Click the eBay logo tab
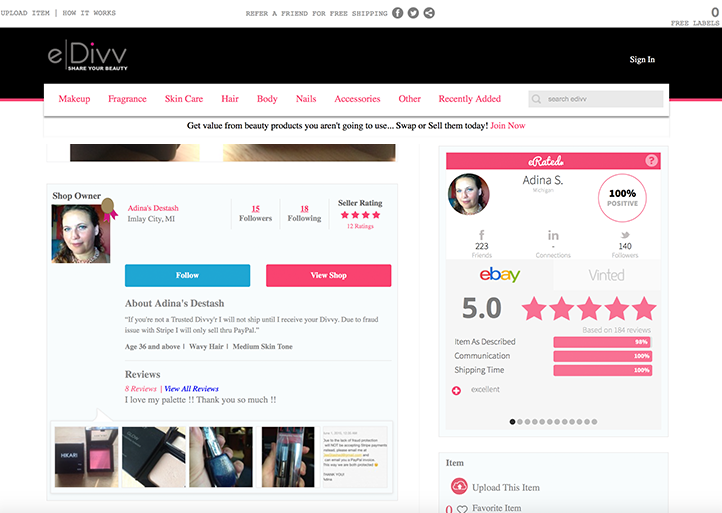 pyautogui.click(x=500, y=274)
